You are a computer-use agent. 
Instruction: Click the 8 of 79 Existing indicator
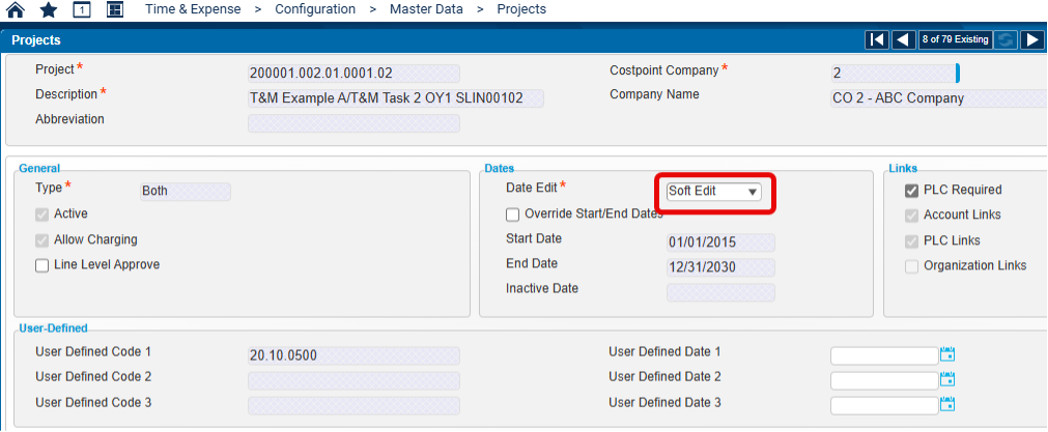pyautogui.click(x=954, y=40)
